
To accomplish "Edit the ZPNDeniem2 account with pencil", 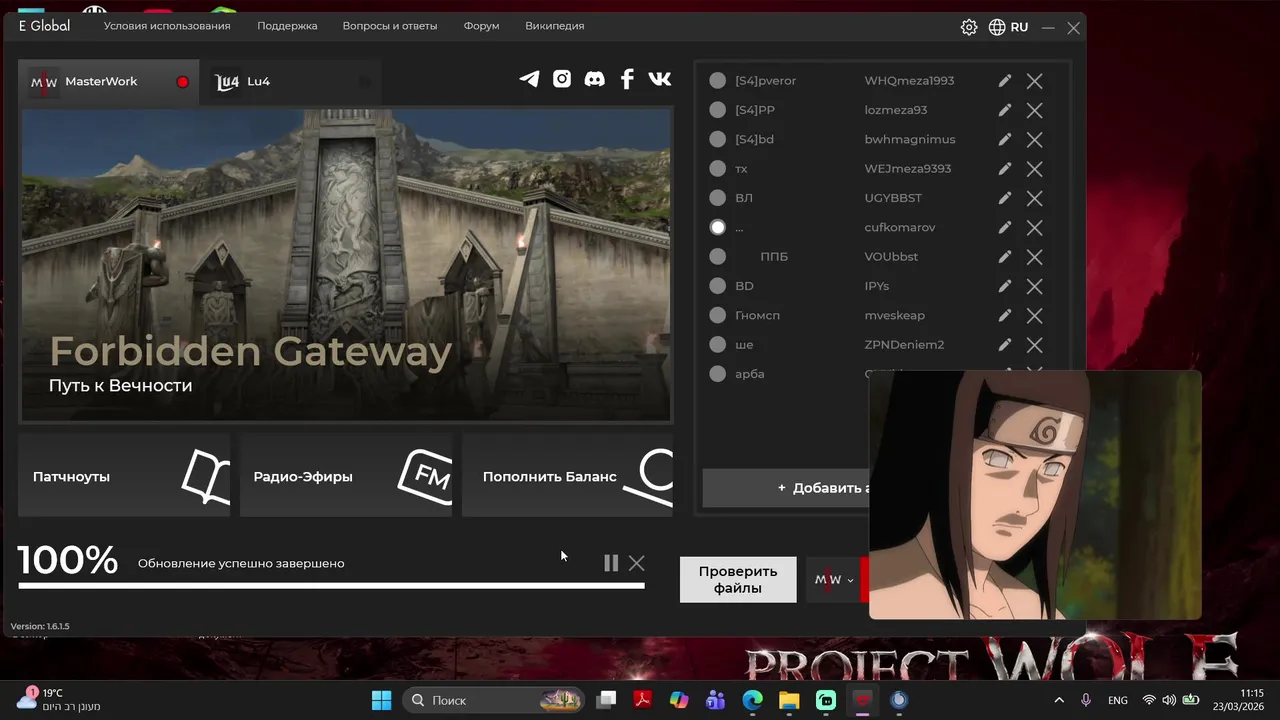I will [1005, 345].
